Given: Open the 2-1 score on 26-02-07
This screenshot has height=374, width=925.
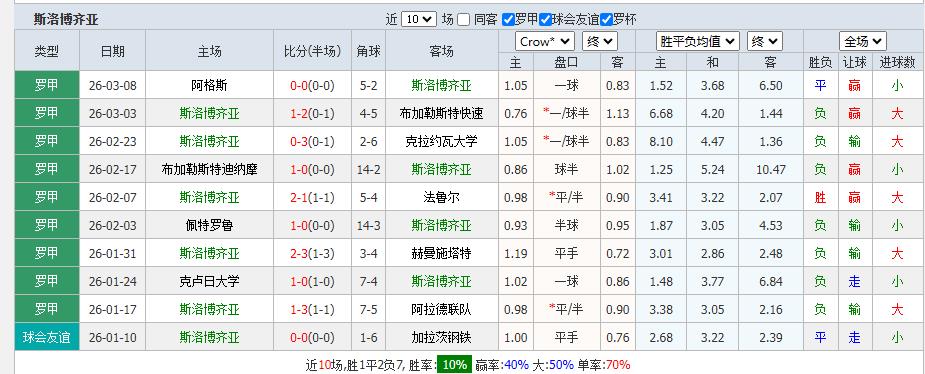Looking at the screenshot, I should [300, 198].
